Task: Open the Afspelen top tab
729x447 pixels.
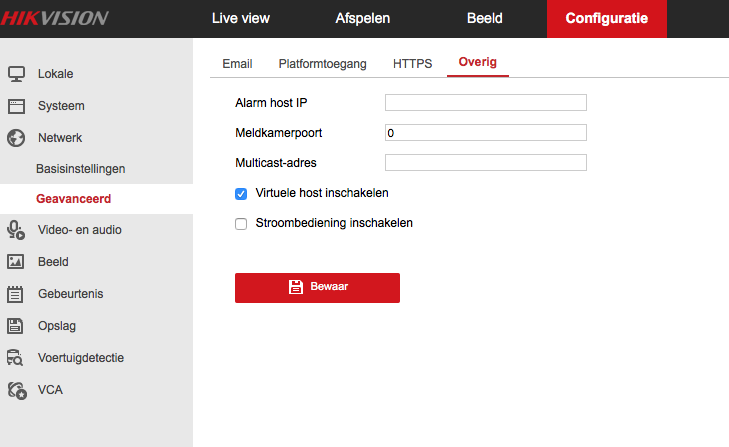Action: [x=363, y=18]
